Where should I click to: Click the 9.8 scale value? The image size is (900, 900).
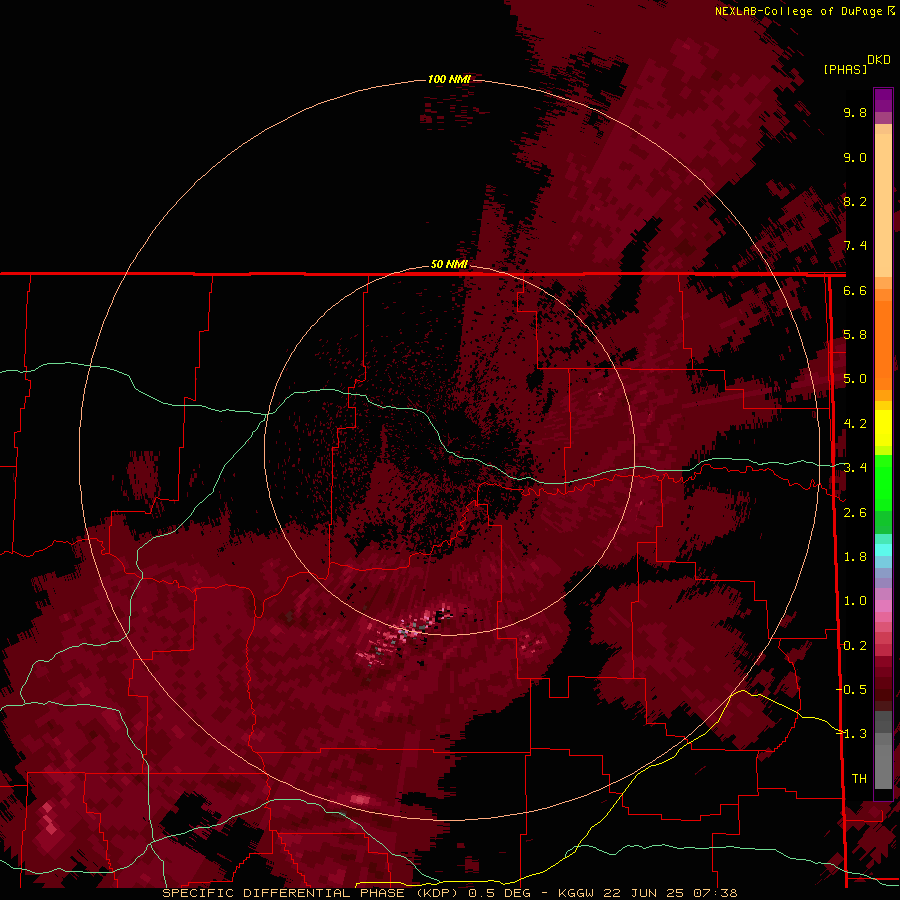pos(855,113)
